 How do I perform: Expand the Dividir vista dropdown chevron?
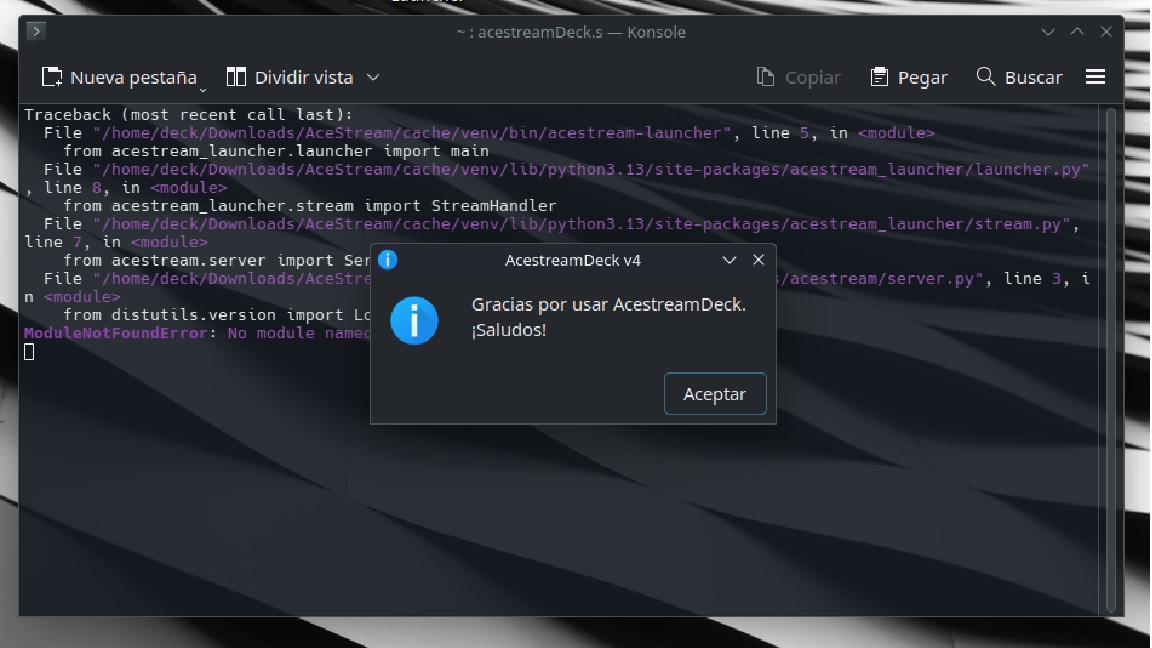373,77
